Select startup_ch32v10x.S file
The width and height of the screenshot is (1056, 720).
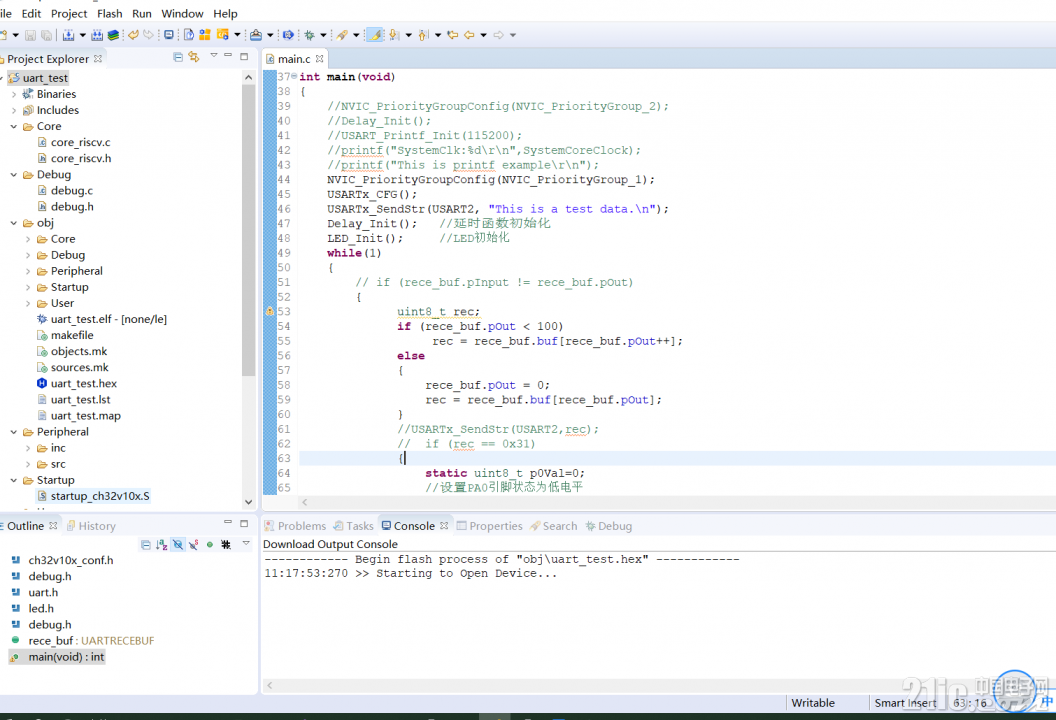[93, 496]
